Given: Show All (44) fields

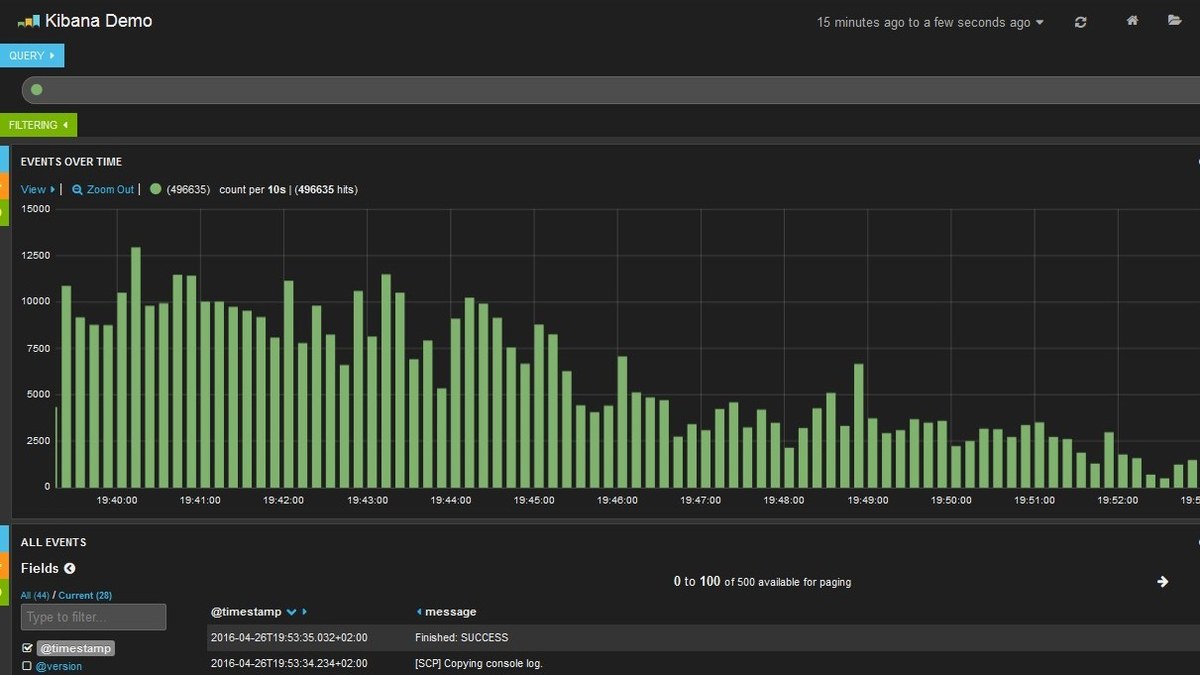Looking at the screenshot, I should point(35,595).
